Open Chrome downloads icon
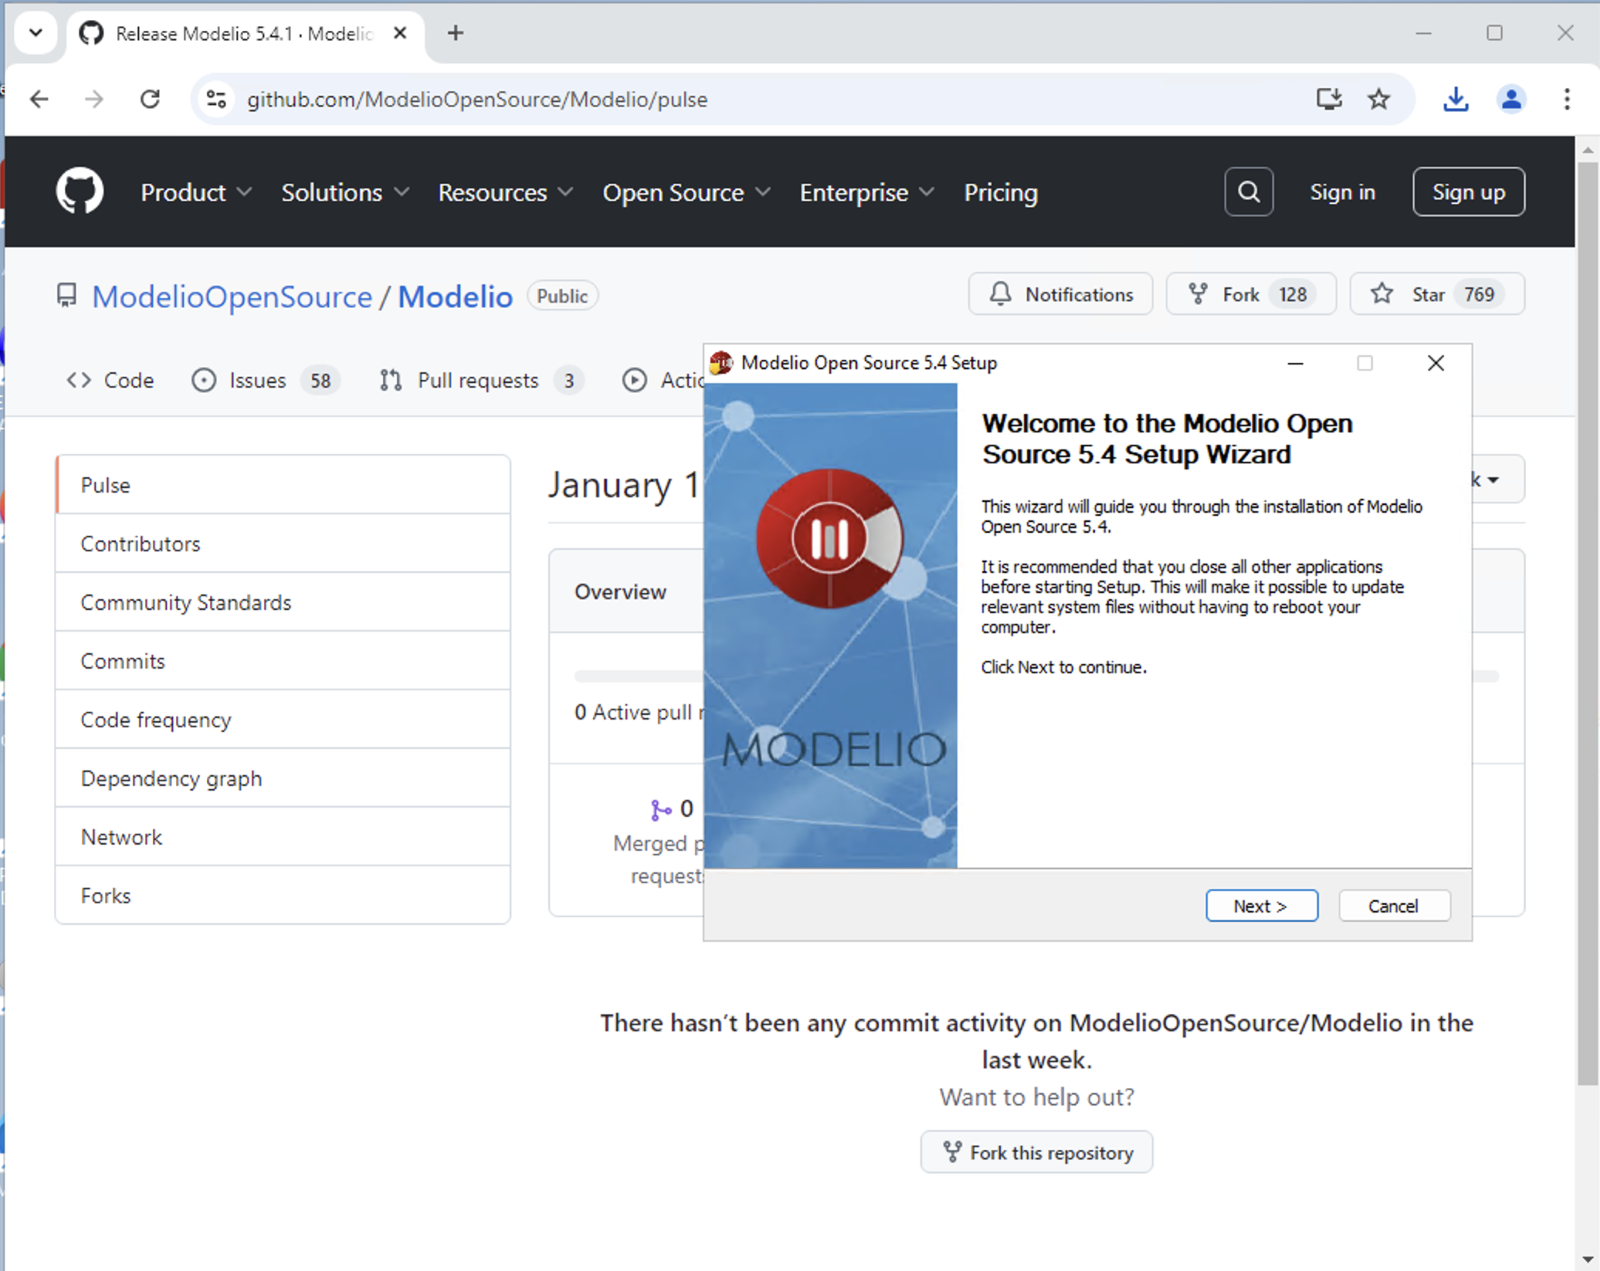 click(1455, 99)
